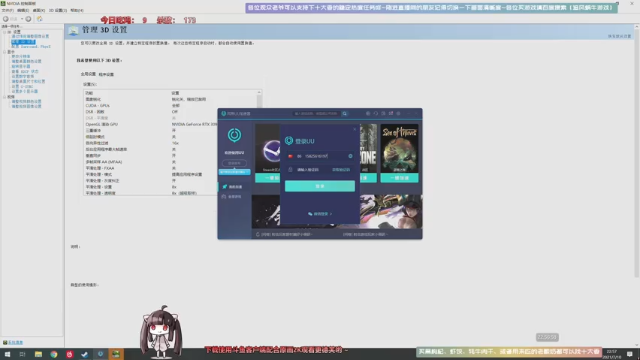Click the message box icon in UU header
The width and height of the screenshot is (640, 360).
[383, 113]
